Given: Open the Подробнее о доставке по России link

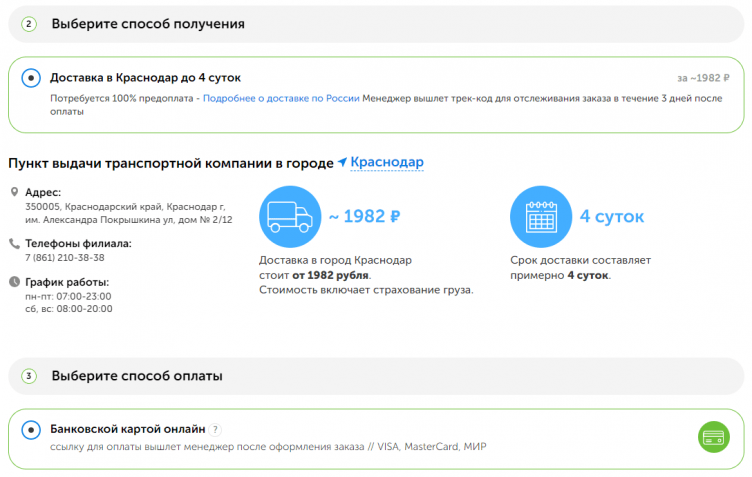Looking at the screenshot, I should point(281,98).
